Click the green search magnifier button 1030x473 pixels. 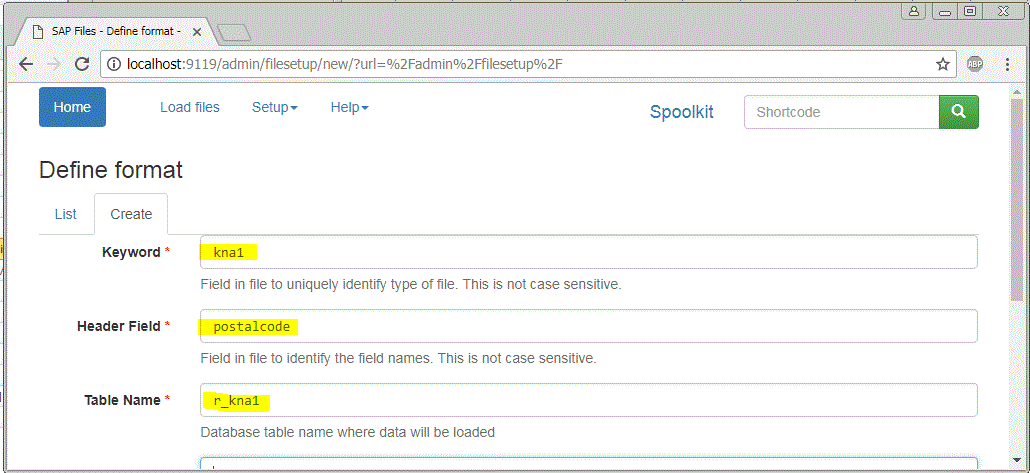click(x=958, y=112)
